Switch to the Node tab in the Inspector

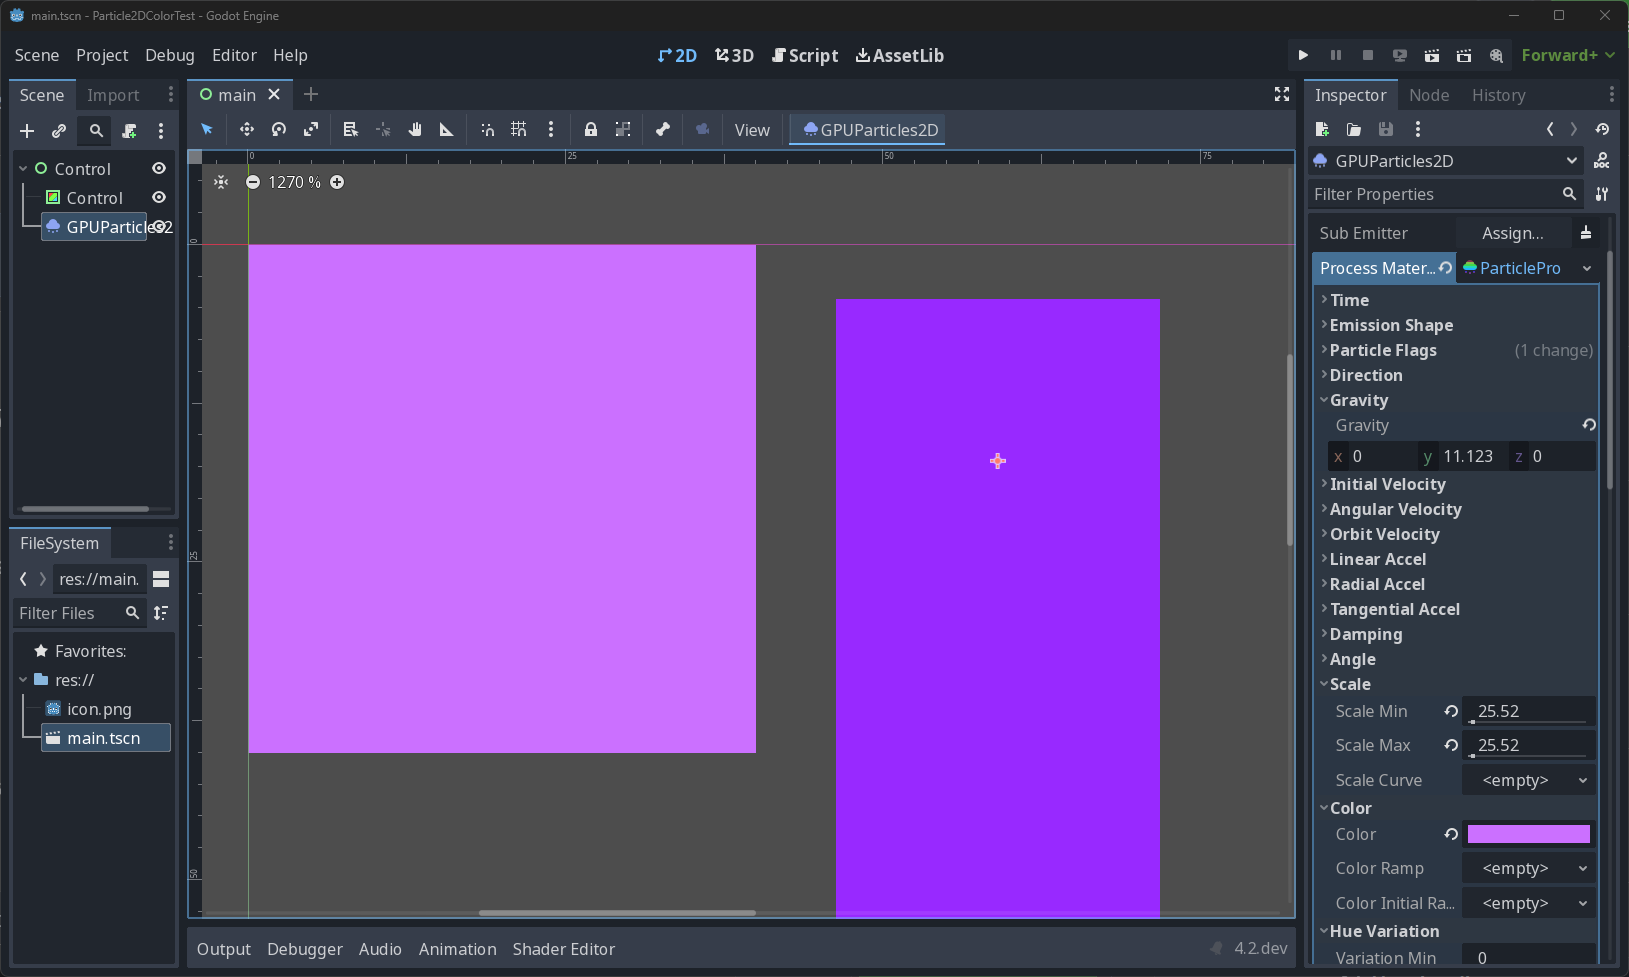pyautogui.click(x=1428, y=95)
